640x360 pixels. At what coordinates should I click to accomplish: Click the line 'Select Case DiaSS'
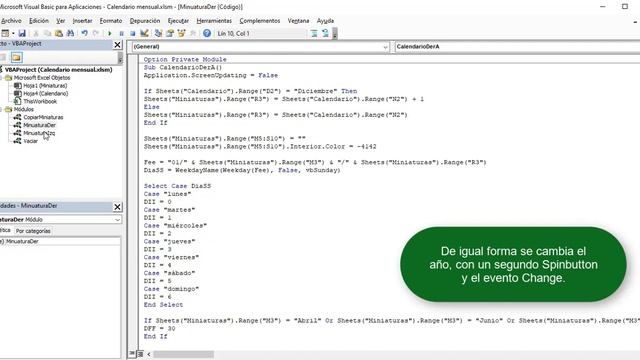coord(177,186)
